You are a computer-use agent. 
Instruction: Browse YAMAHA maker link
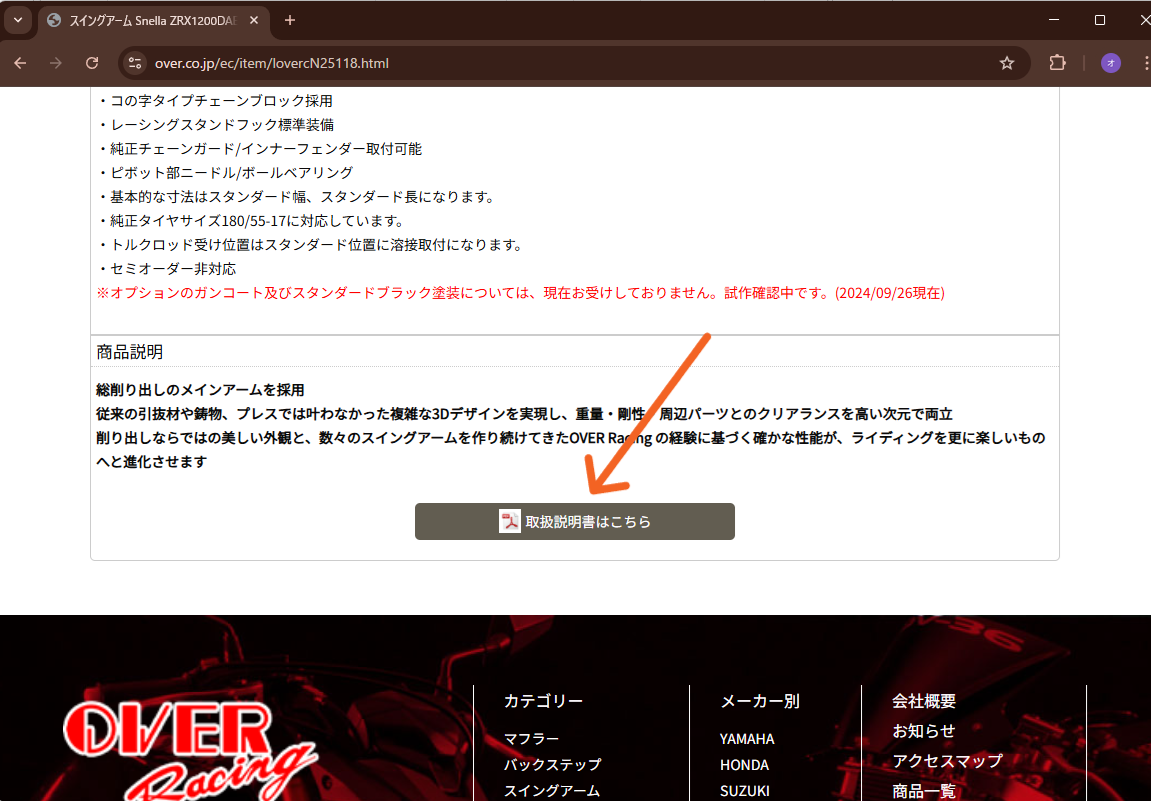pyautogui.click(x=747, y=739)
